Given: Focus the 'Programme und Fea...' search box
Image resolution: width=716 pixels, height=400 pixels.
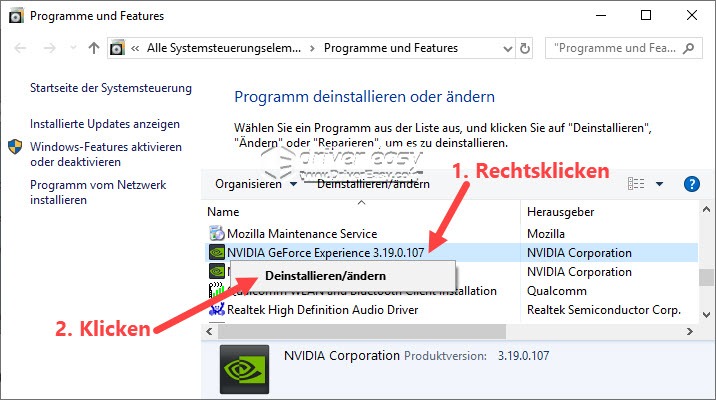Looking at the screenshot, I should (x=615, y=48).
